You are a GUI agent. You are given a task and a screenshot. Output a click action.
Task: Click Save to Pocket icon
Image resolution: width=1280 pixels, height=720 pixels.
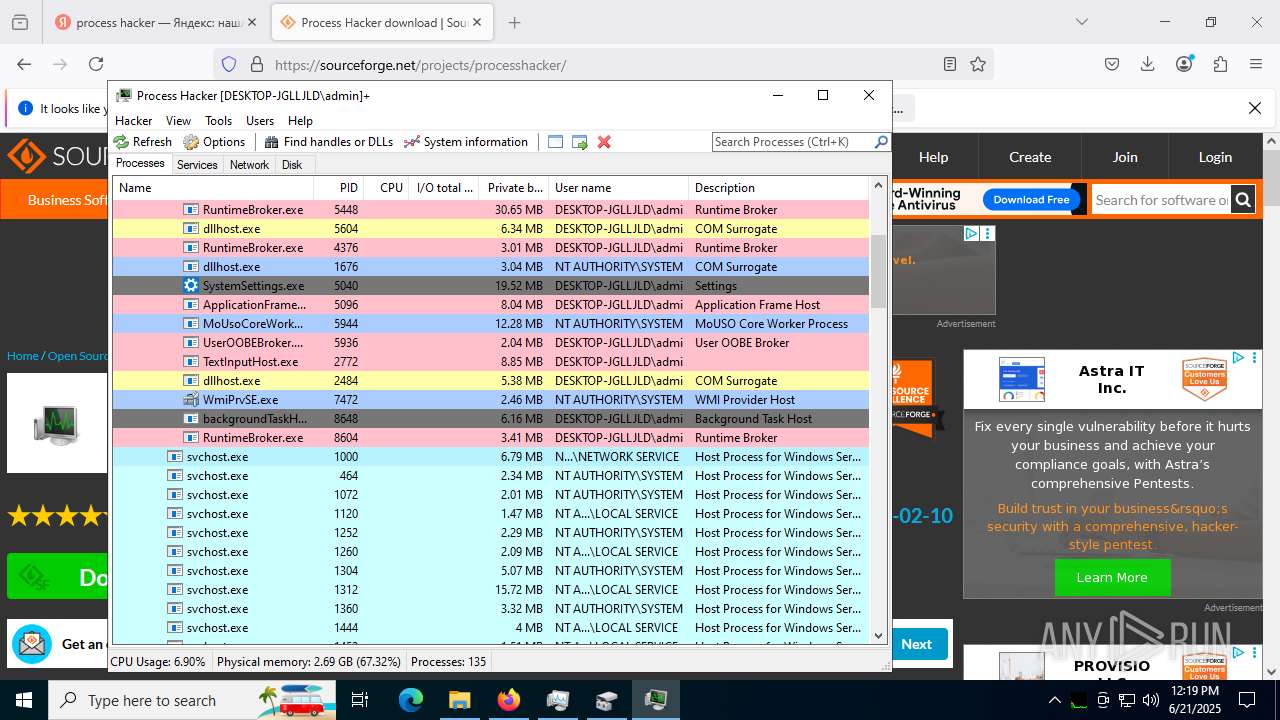pos(1112,64)
